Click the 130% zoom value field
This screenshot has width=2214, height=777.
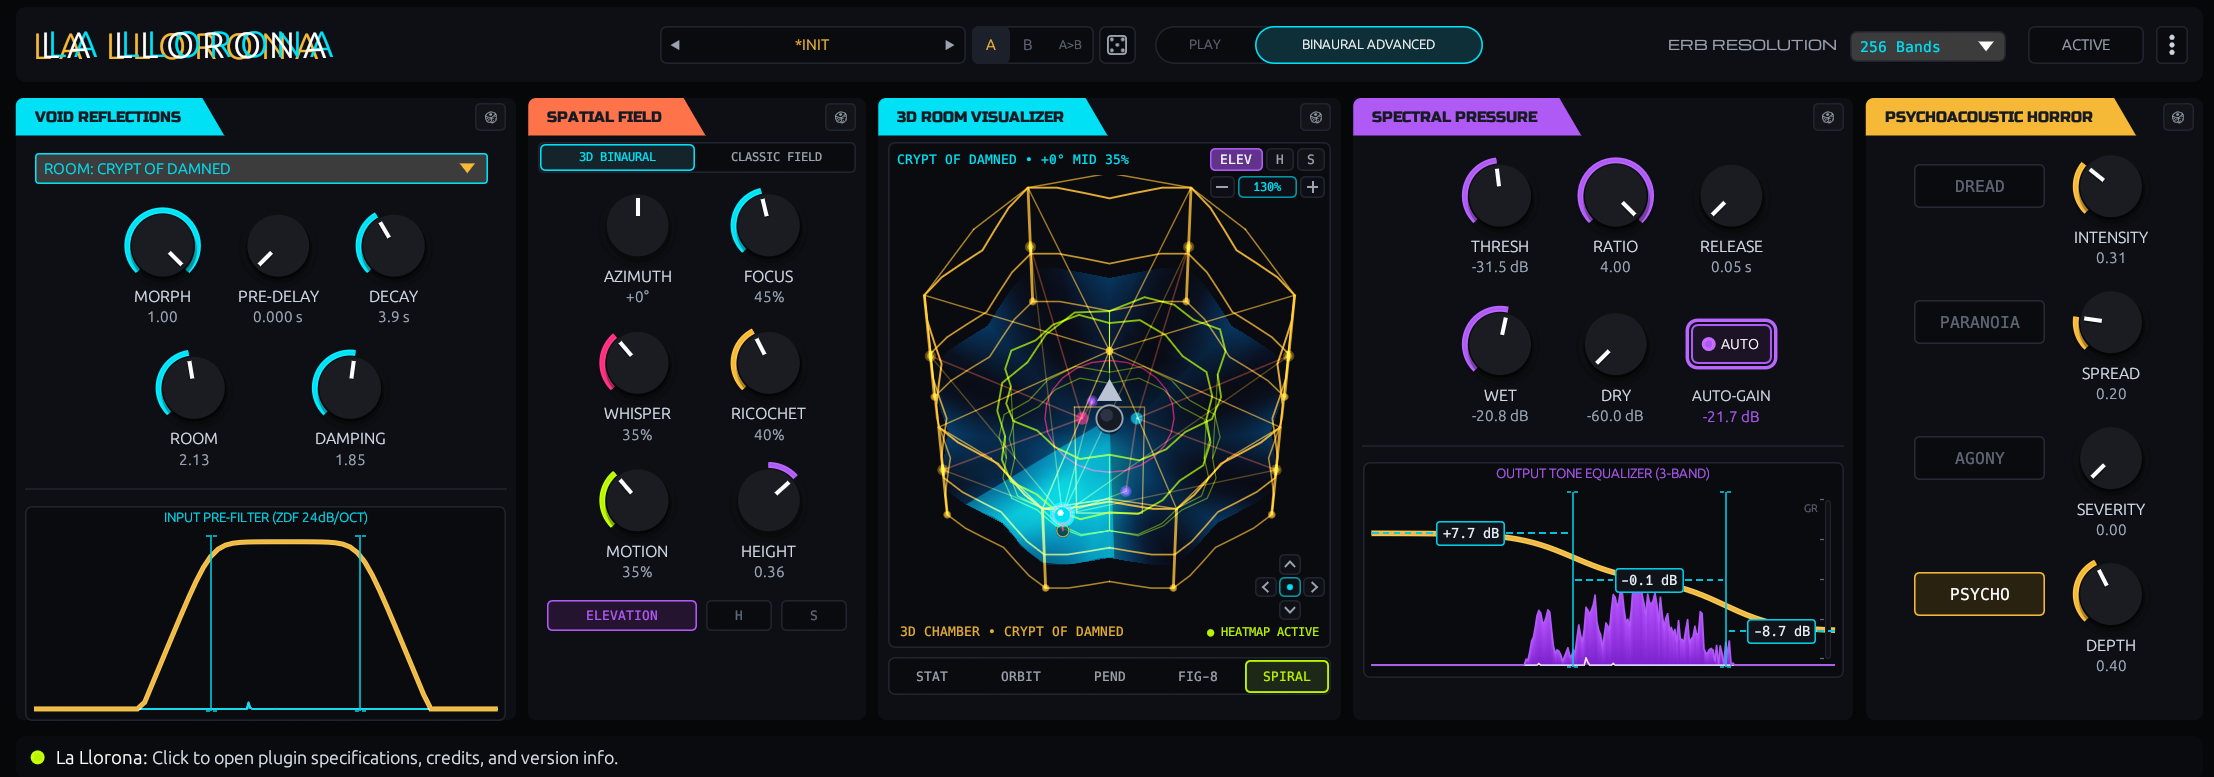(x=1267, y=187)
